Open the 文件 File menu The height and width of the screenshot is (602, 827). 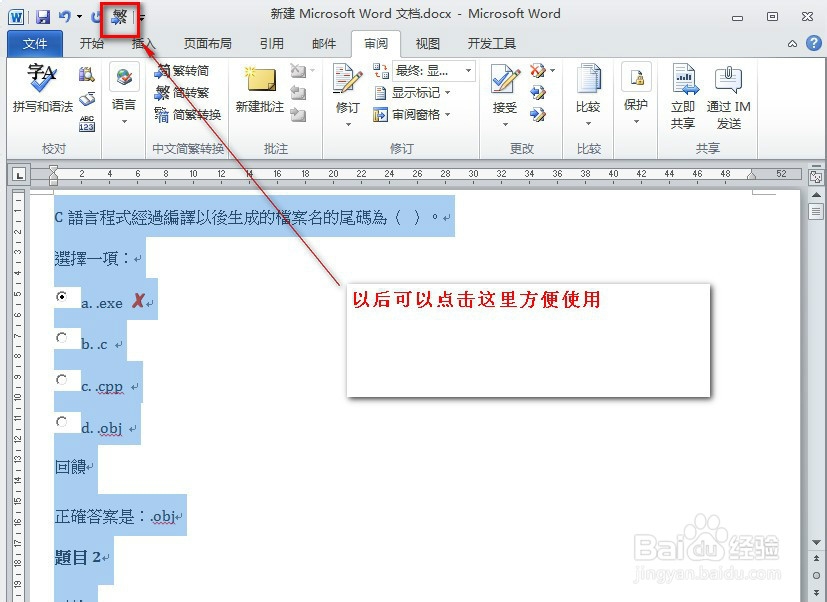pyautogui.click(x=35, y=43)
